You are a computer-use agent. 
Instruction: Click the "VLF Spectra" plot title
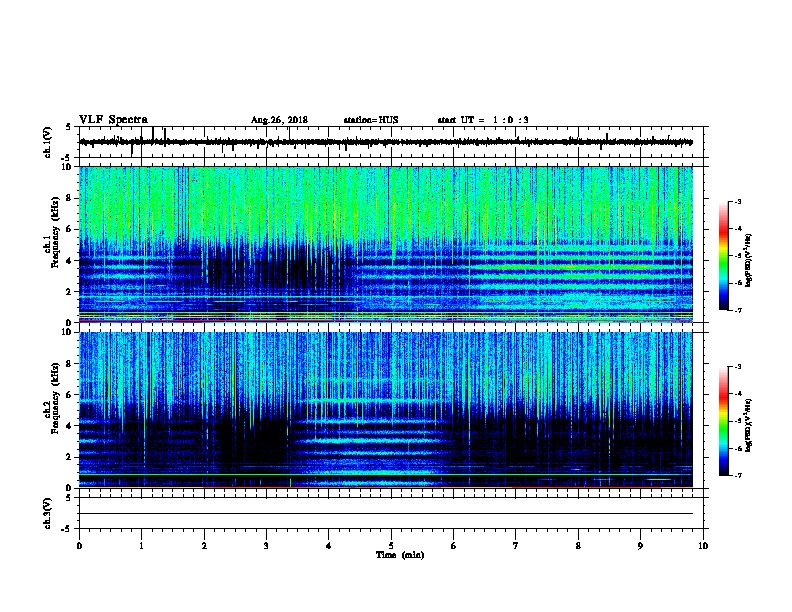(x=113, y=120)
